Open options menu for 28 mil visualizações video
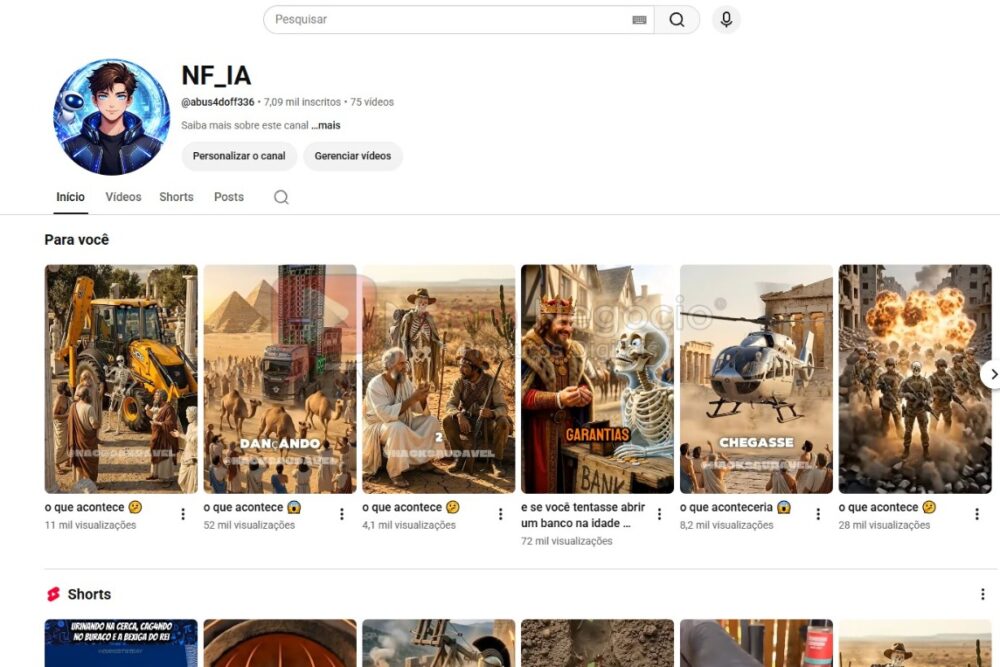The width and height of the screenshot is (1000, 667). [977, 514]
